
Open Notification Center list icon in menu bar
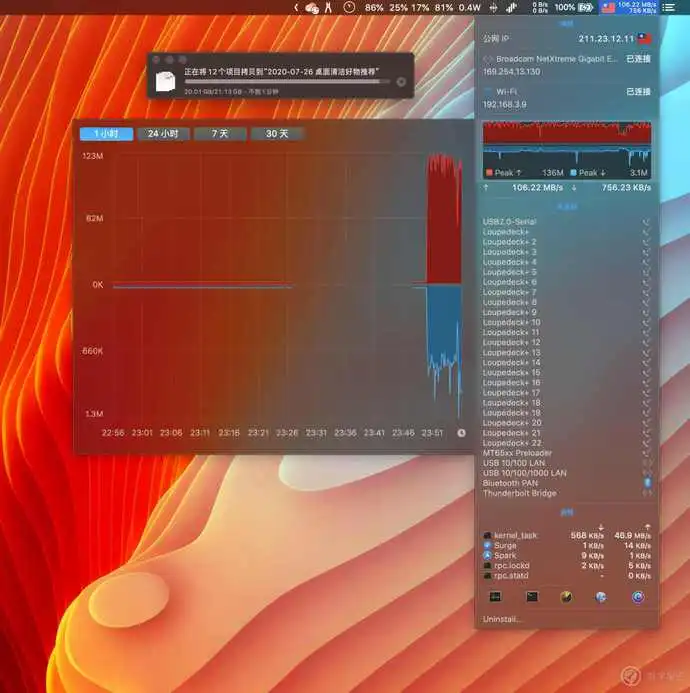670,7
